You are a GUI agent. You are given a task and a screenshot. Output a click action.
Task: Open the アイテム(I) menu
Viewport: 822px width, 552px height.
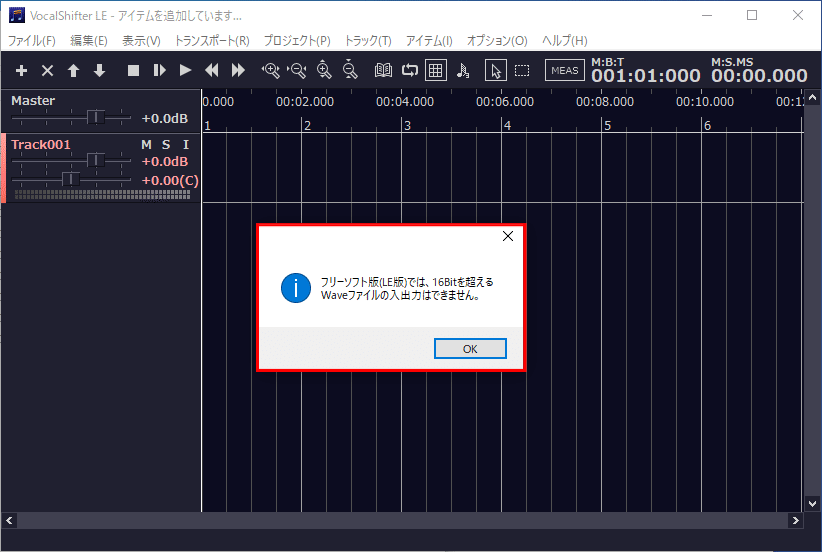tap(429, 40)
